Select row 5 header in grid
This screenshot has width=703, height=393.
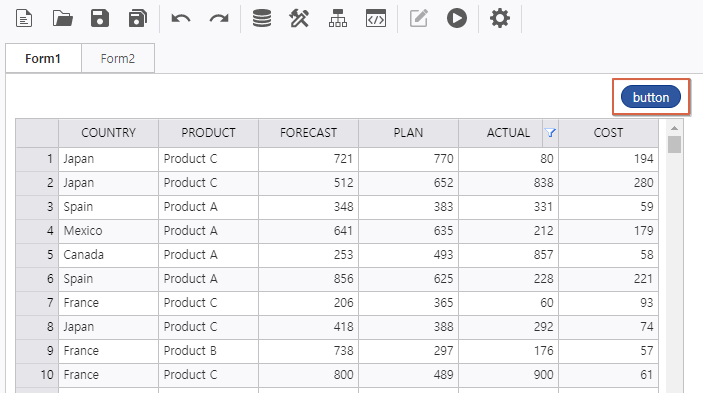coord(37,255)
